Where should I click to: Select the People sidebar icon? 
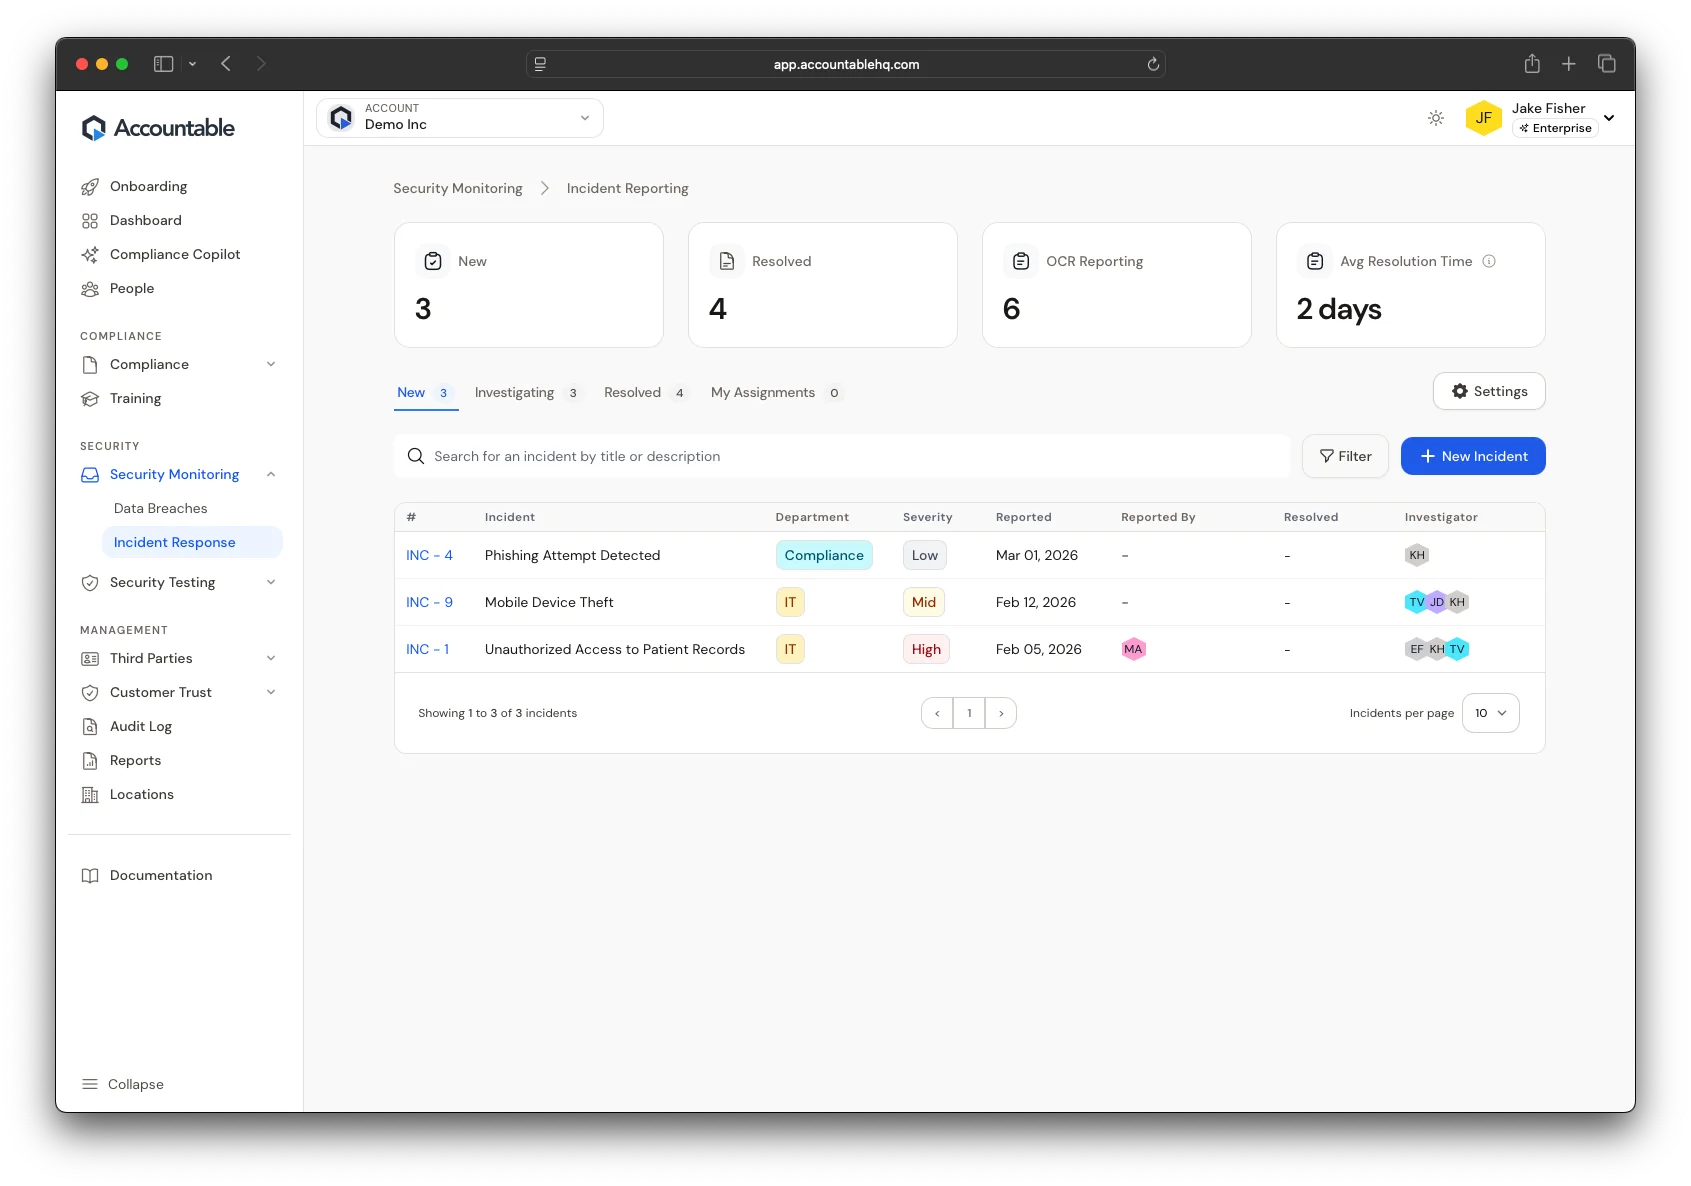(x=91, y=288)
